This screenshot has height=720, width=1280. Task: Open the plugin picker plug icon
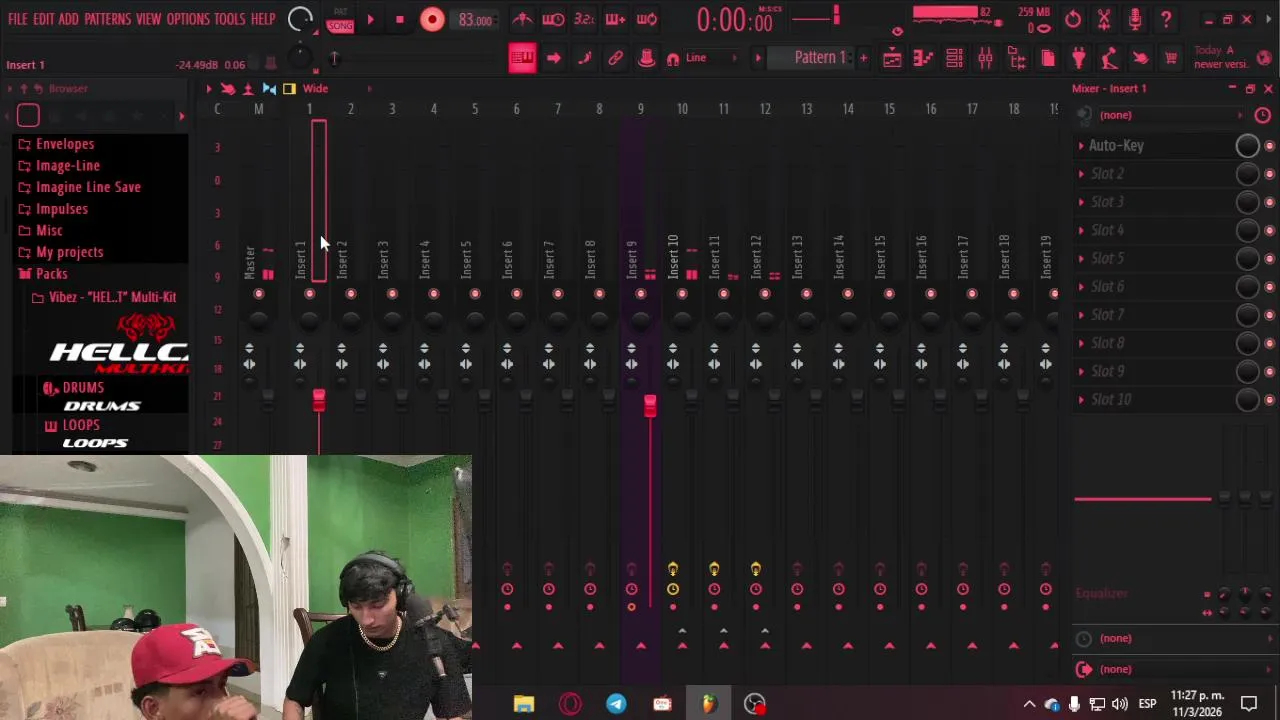(1079, 58)
